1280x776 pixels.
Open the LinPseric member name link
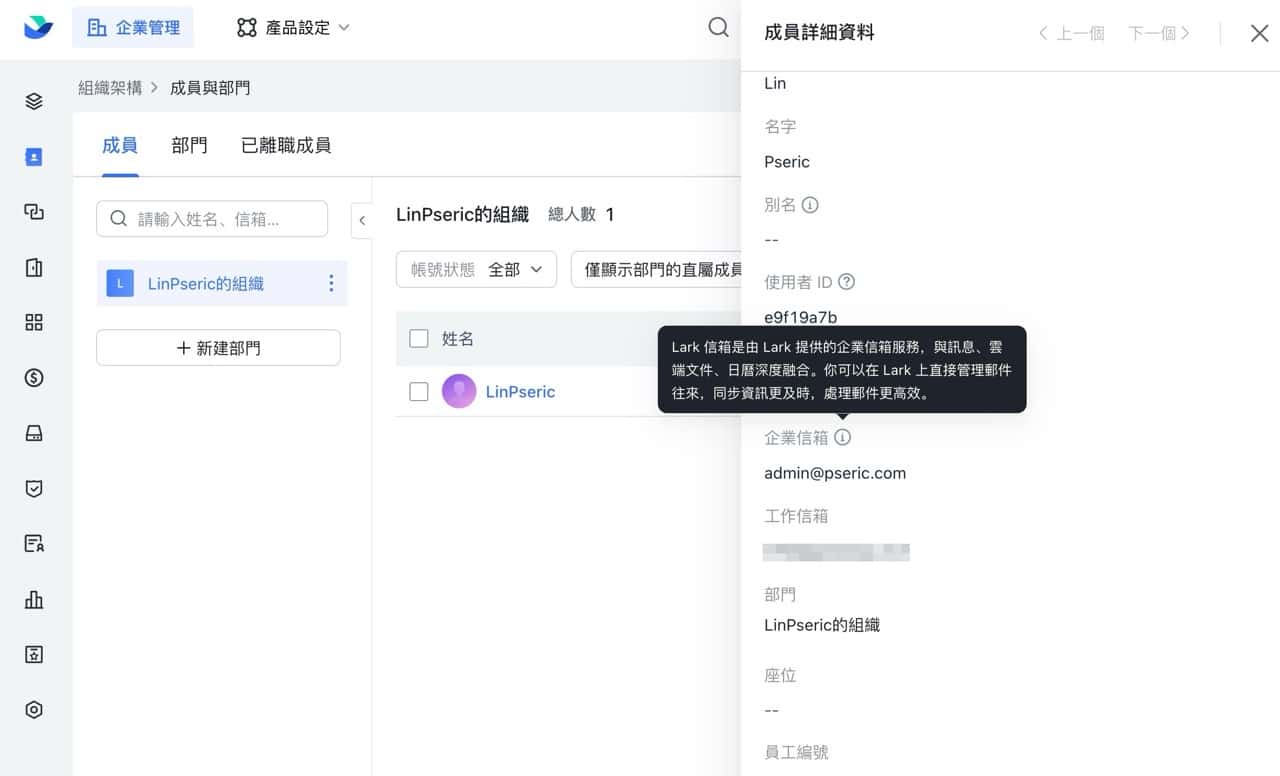pyautogui.click(x=520, y=392)
